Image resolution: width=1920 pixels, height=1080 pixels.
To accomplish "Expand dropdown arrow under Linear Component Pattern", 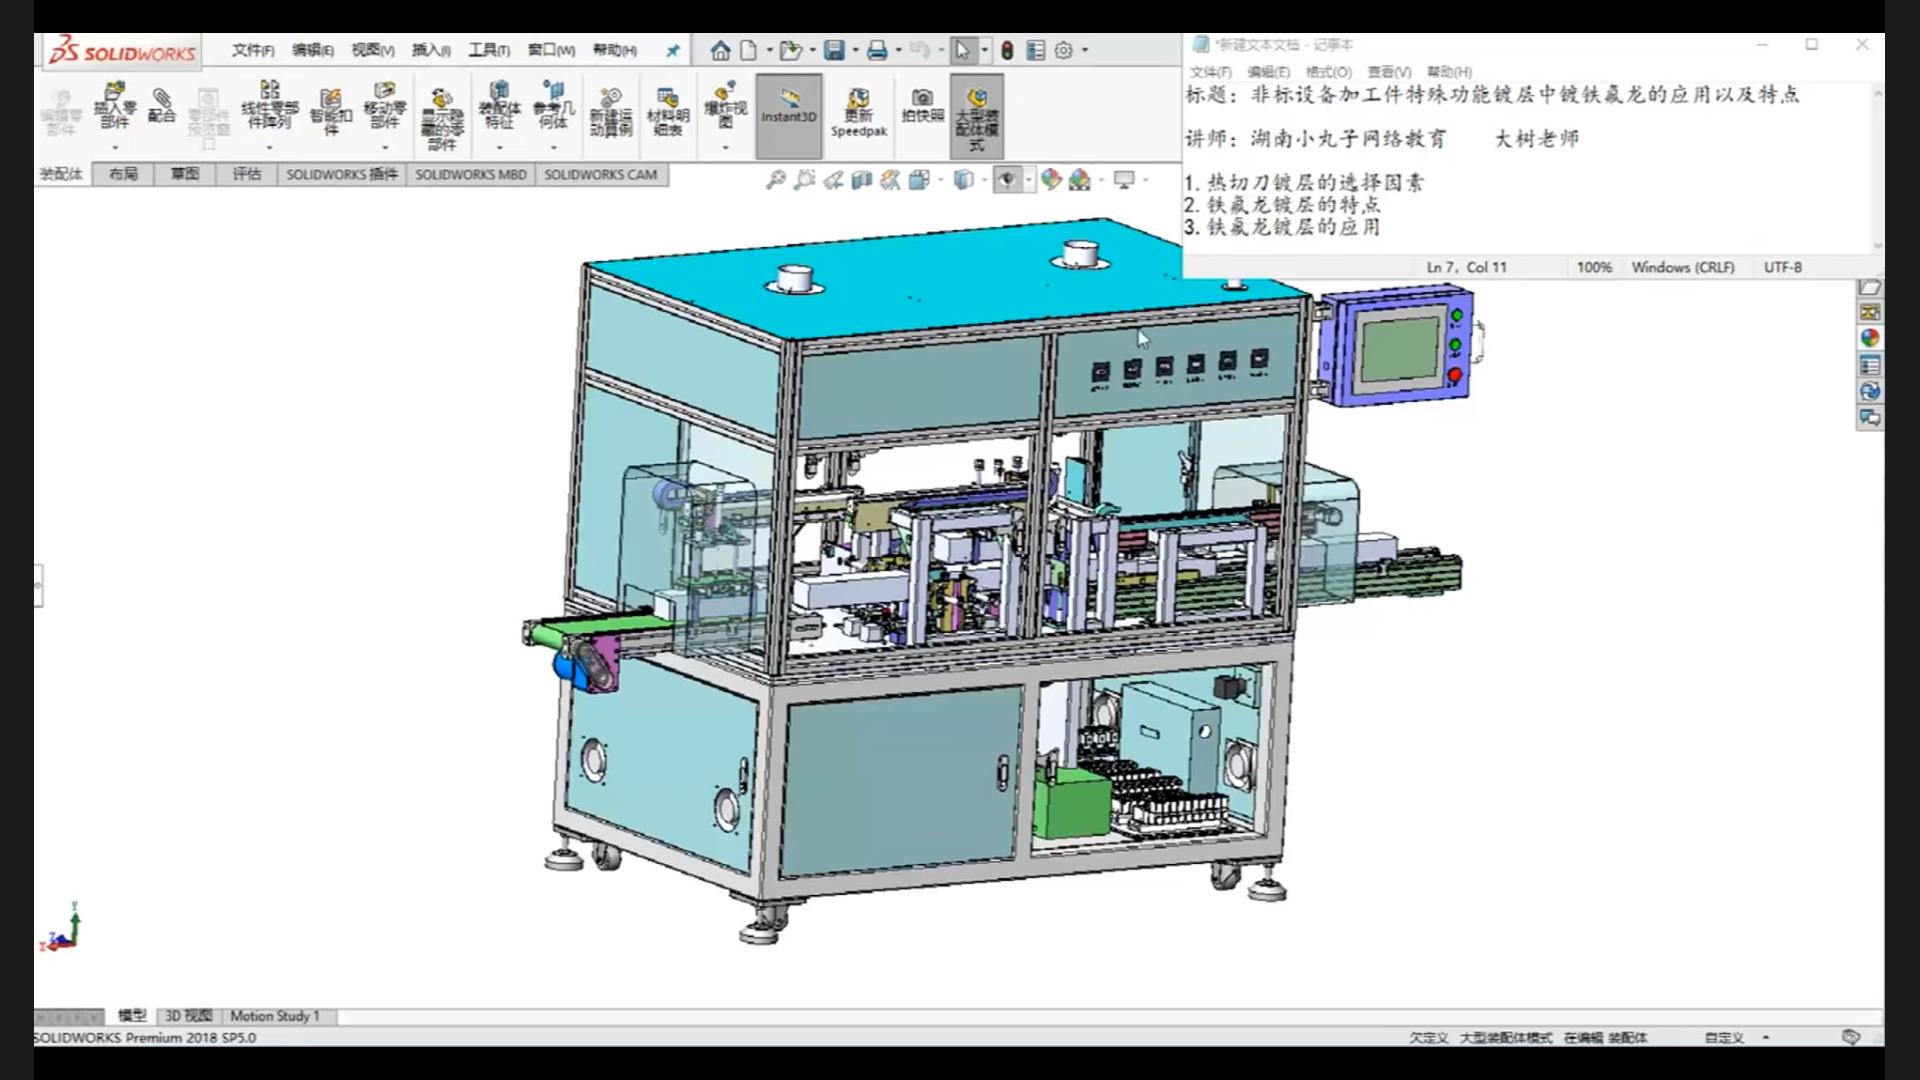I will click(269, 148).
